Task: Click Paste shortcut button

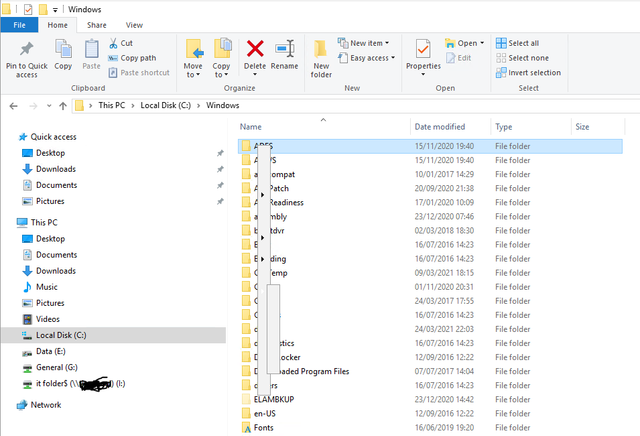Action: pyautogui.click(x=139, y=73)
